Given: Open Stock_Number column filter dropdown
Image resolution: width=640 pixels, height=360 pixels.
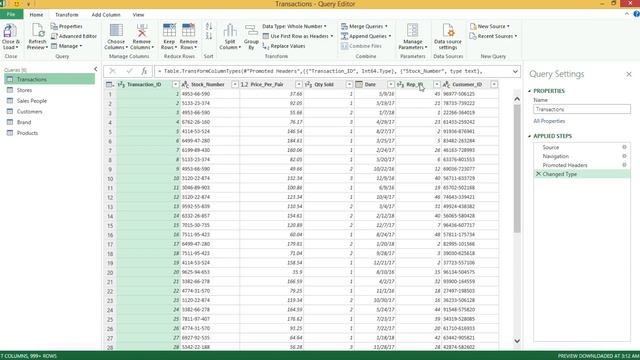Looking at the screenshot, I should (235, 84).
